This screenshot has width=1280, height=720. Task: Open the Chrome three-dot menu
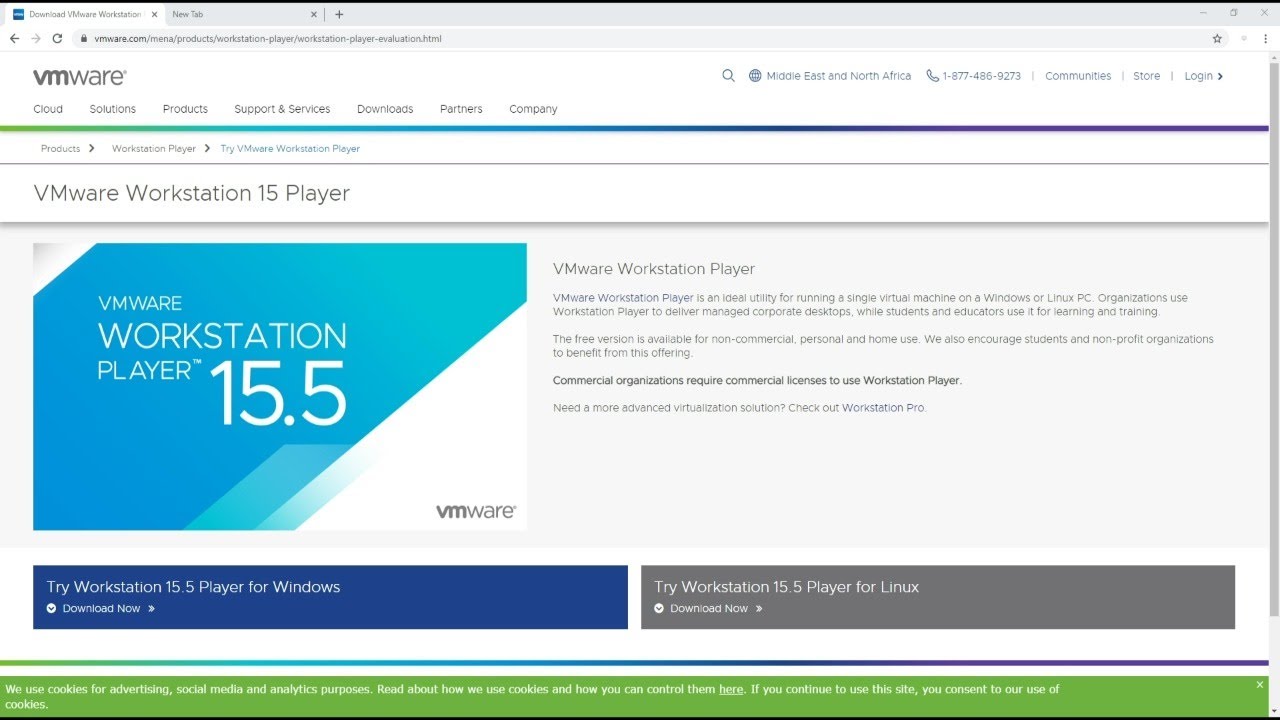pos(1266,39)
